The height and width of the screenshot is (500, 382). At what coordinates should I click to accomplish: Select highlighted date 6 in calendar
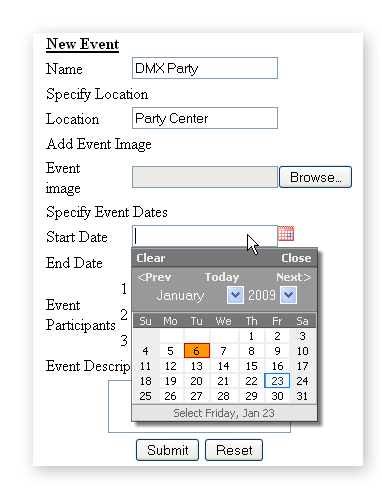(197, 351)
